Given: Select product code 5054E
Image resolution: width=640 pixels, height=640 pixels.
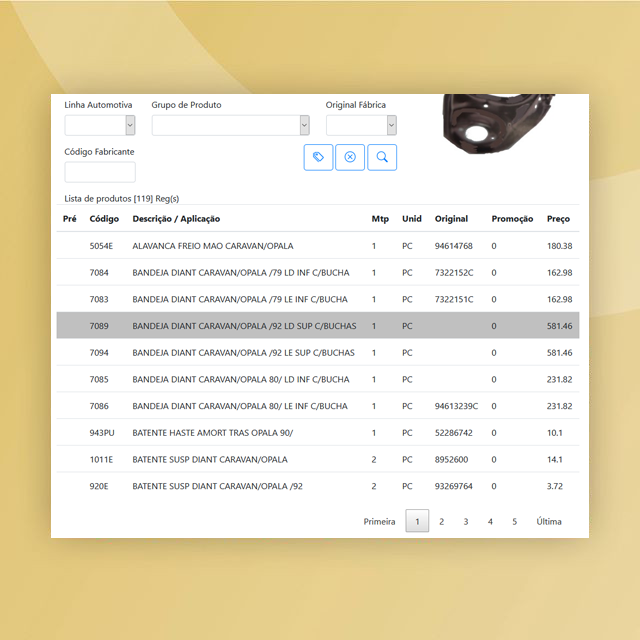Looking at the screenshot, I should (101, 246).
